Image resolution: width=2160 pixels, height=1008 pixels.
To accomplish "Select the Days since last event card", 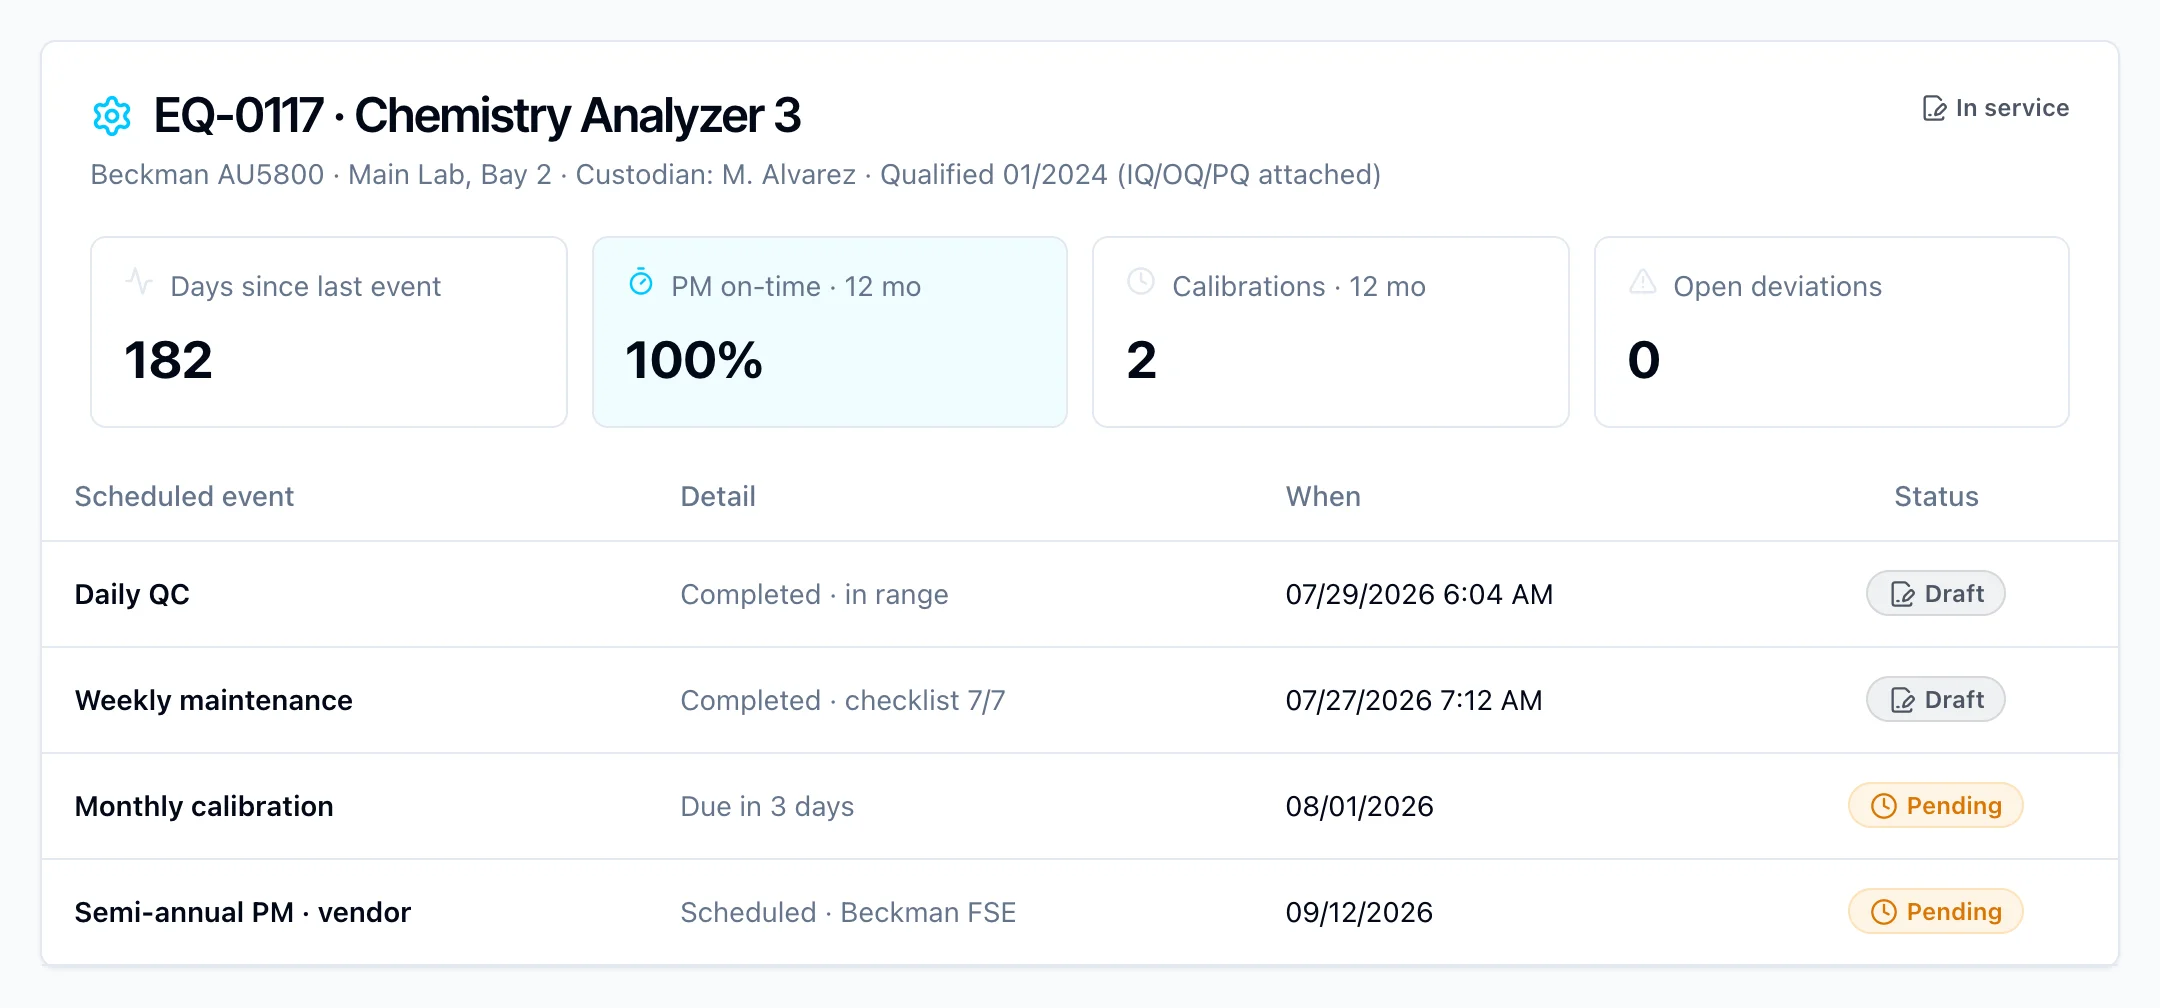I will pos(329,332).
